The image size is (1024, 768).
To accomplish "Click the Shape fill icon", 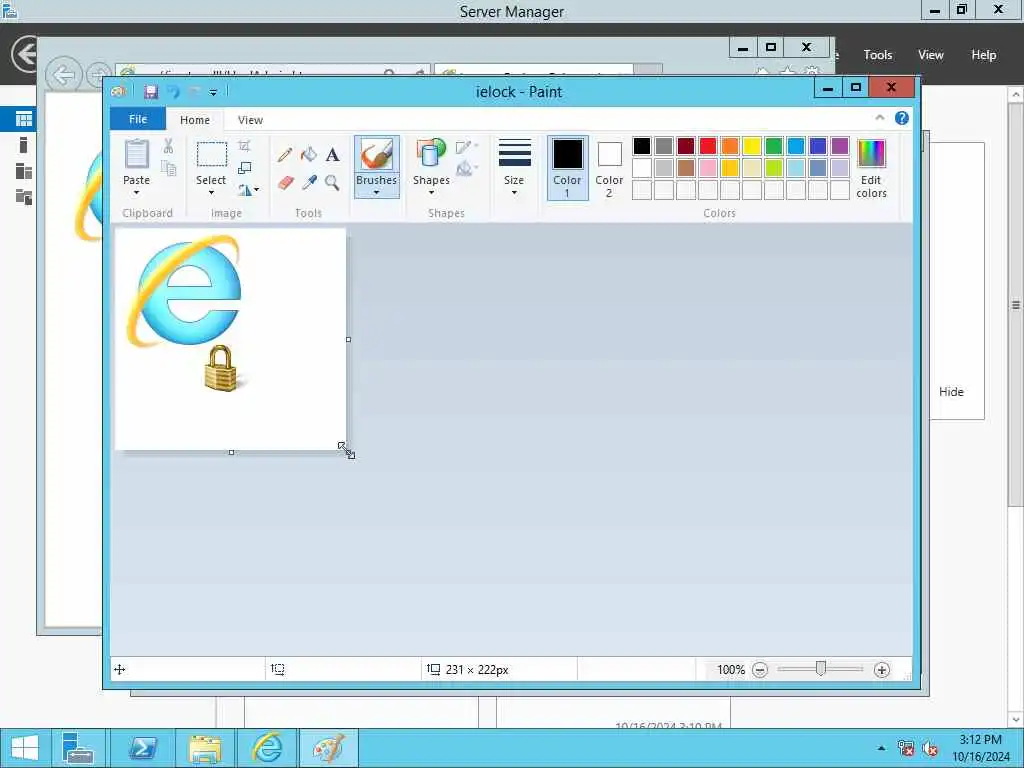I will click(x=466, y=169).
